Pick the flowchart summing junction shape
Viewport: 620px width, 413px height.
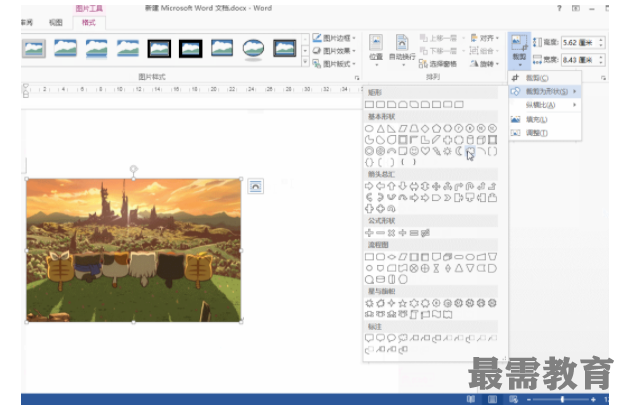pyautogui.click(x=414, y=268)
